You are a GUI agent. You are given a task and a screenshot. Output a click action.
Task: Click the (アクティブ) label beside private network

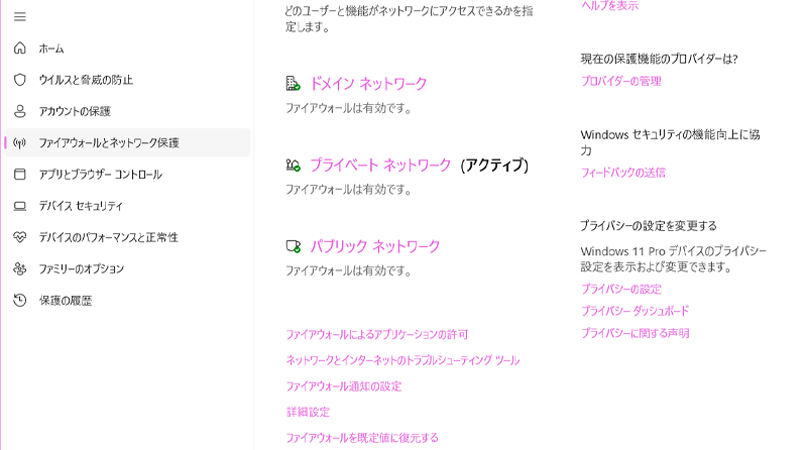[494, 165]
